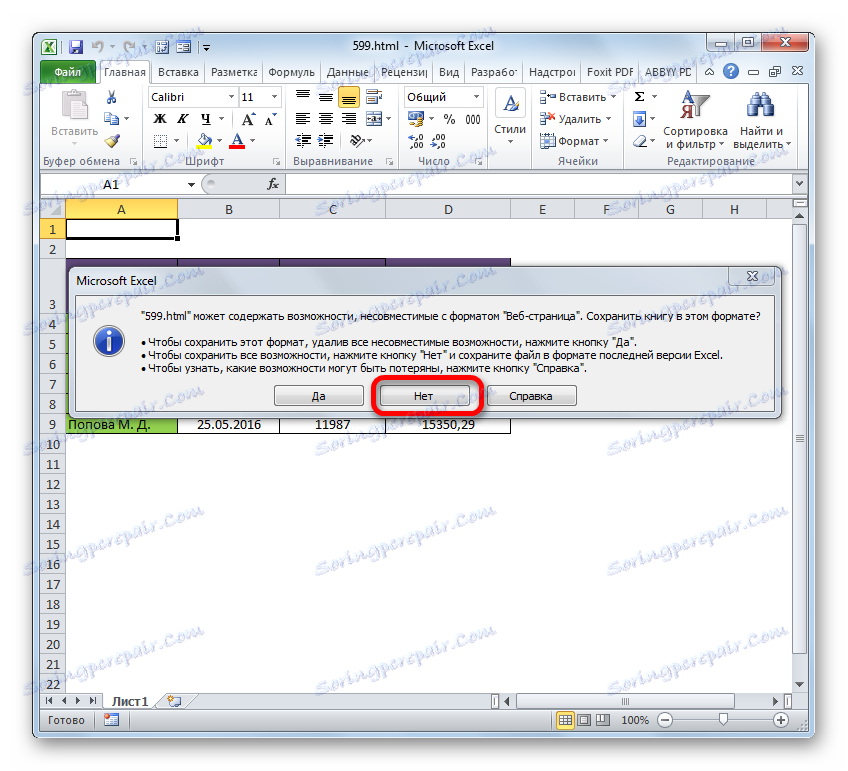Toggle middle vertical alignment
Image resolution: width=848 pixels, height=771 pixels.
(326, 97)
